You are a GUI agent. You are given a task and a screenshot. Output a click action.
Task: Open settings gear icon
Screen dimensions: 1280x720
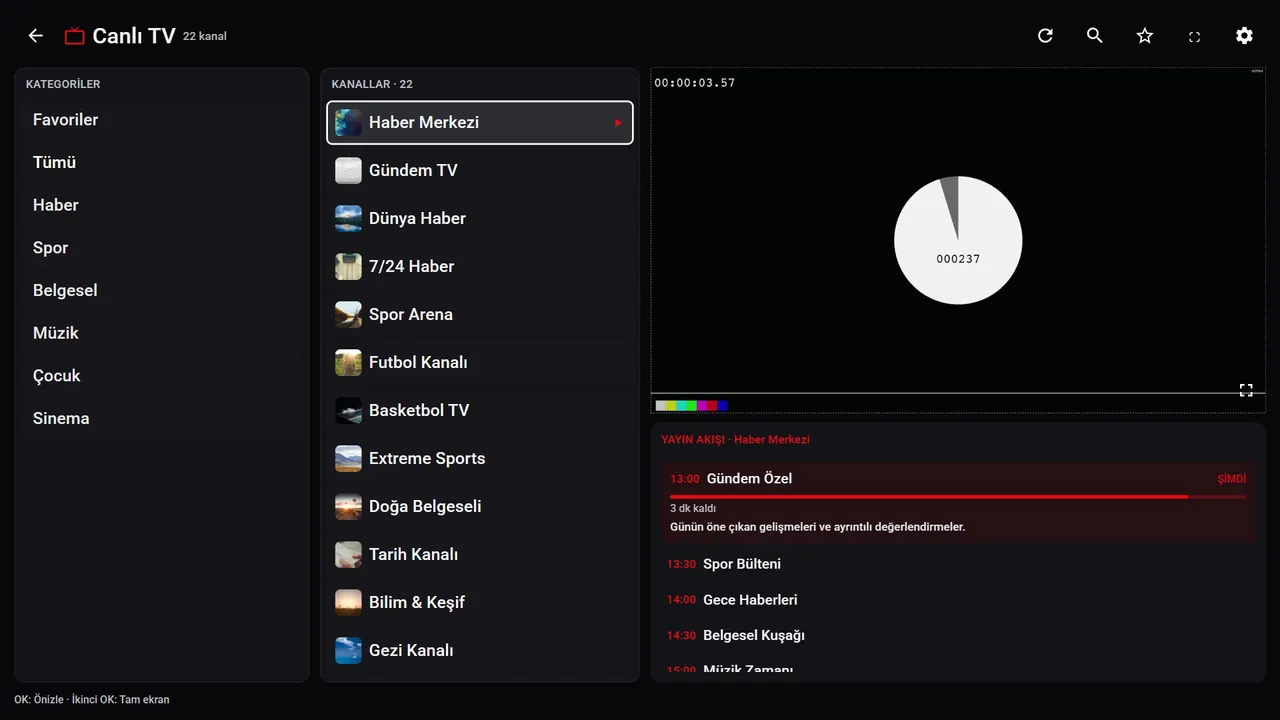1244,36
